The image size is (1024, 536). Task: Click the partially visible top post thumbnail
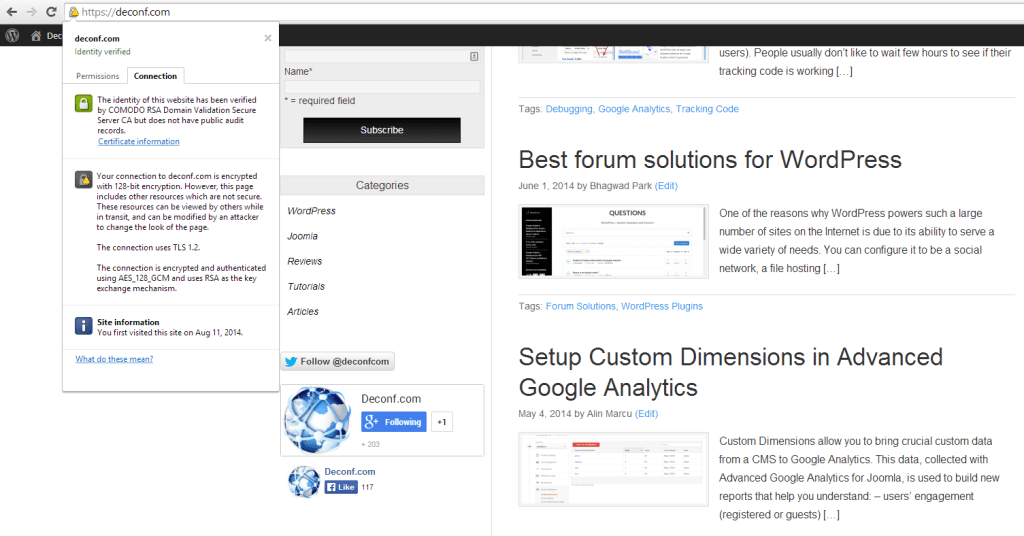tap(613, 54)
